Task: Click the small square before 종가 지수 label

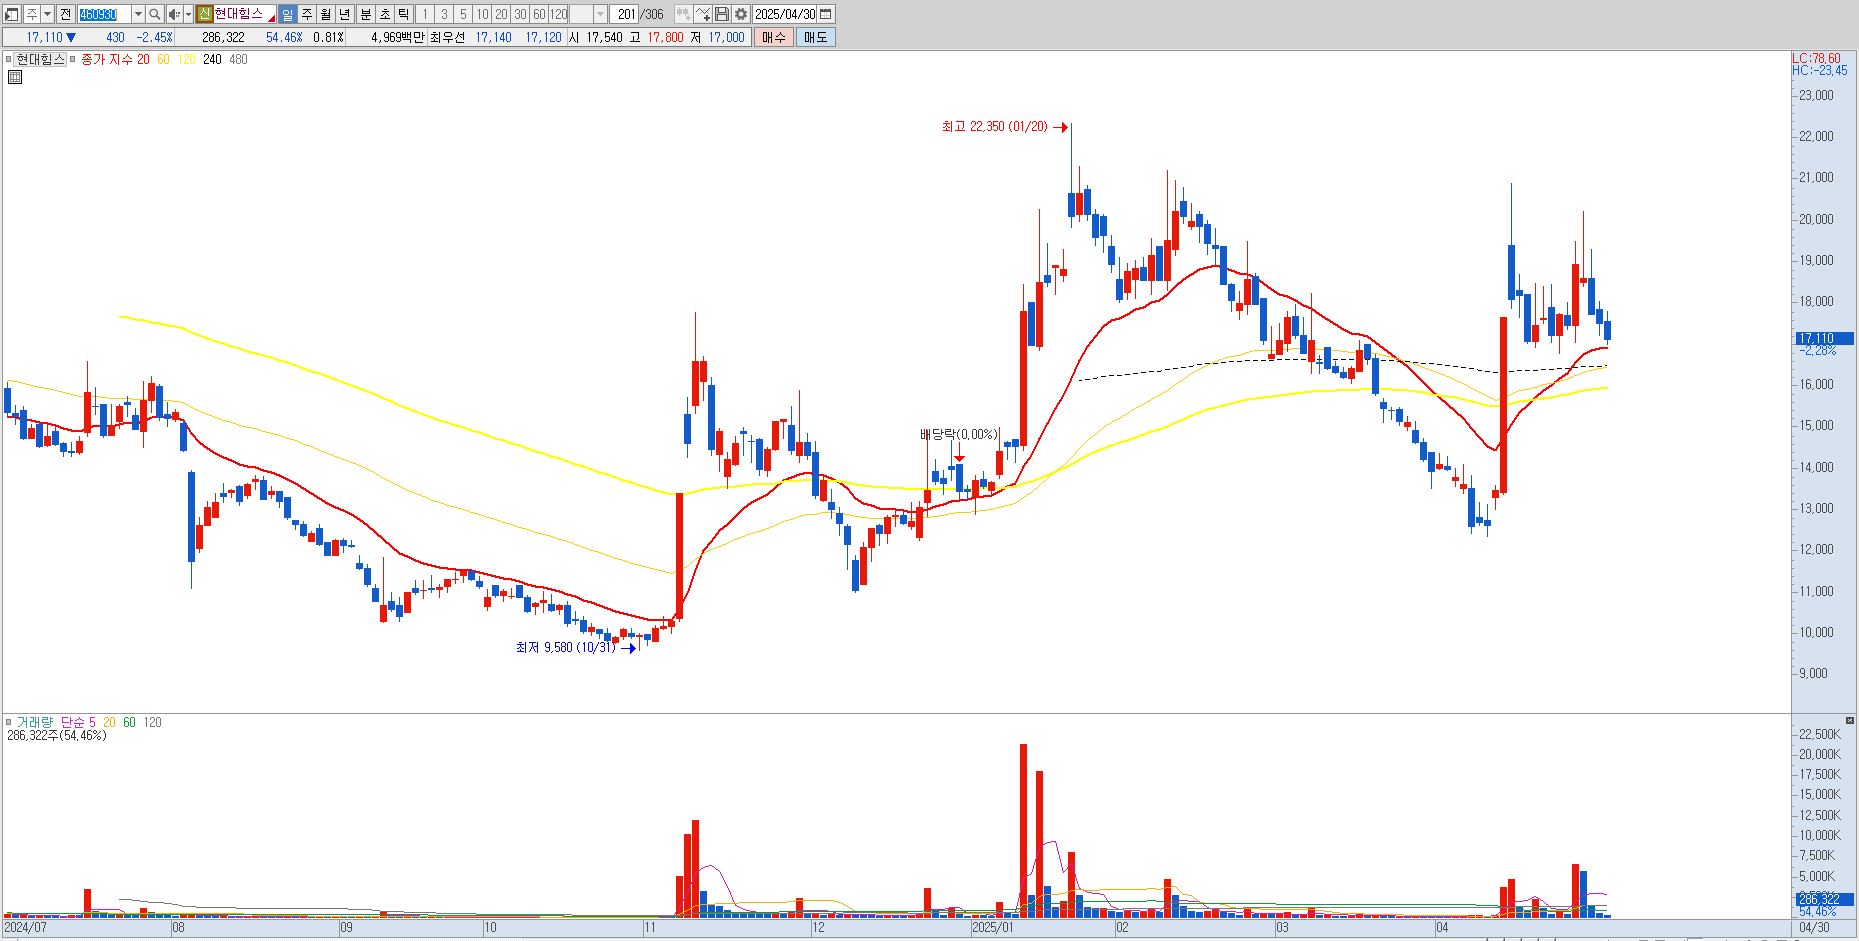Action: 72,59
